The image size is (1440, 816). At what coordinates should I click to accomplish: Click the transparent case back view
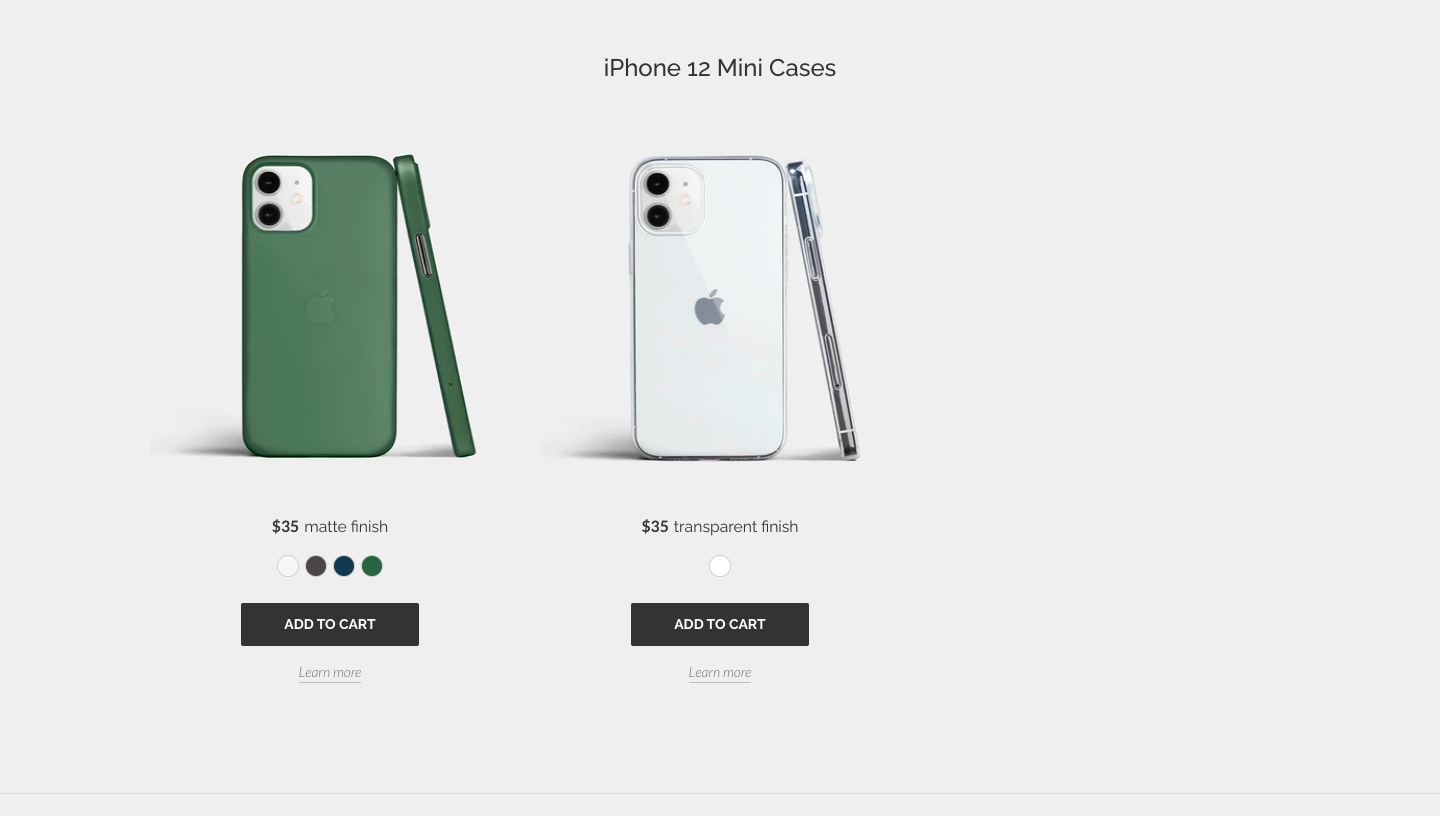pyautogui.click(x=708, y=308)
